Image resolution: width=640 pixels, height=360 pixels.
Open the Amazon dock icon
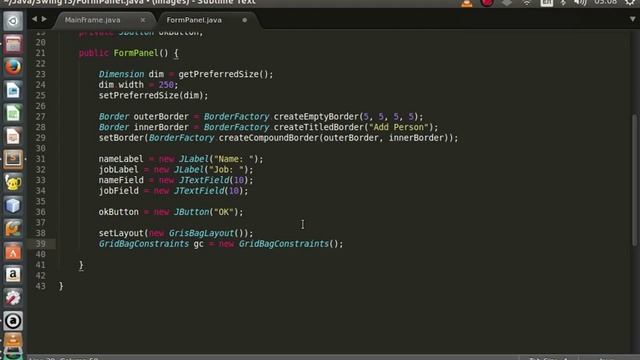pos(13,275)
